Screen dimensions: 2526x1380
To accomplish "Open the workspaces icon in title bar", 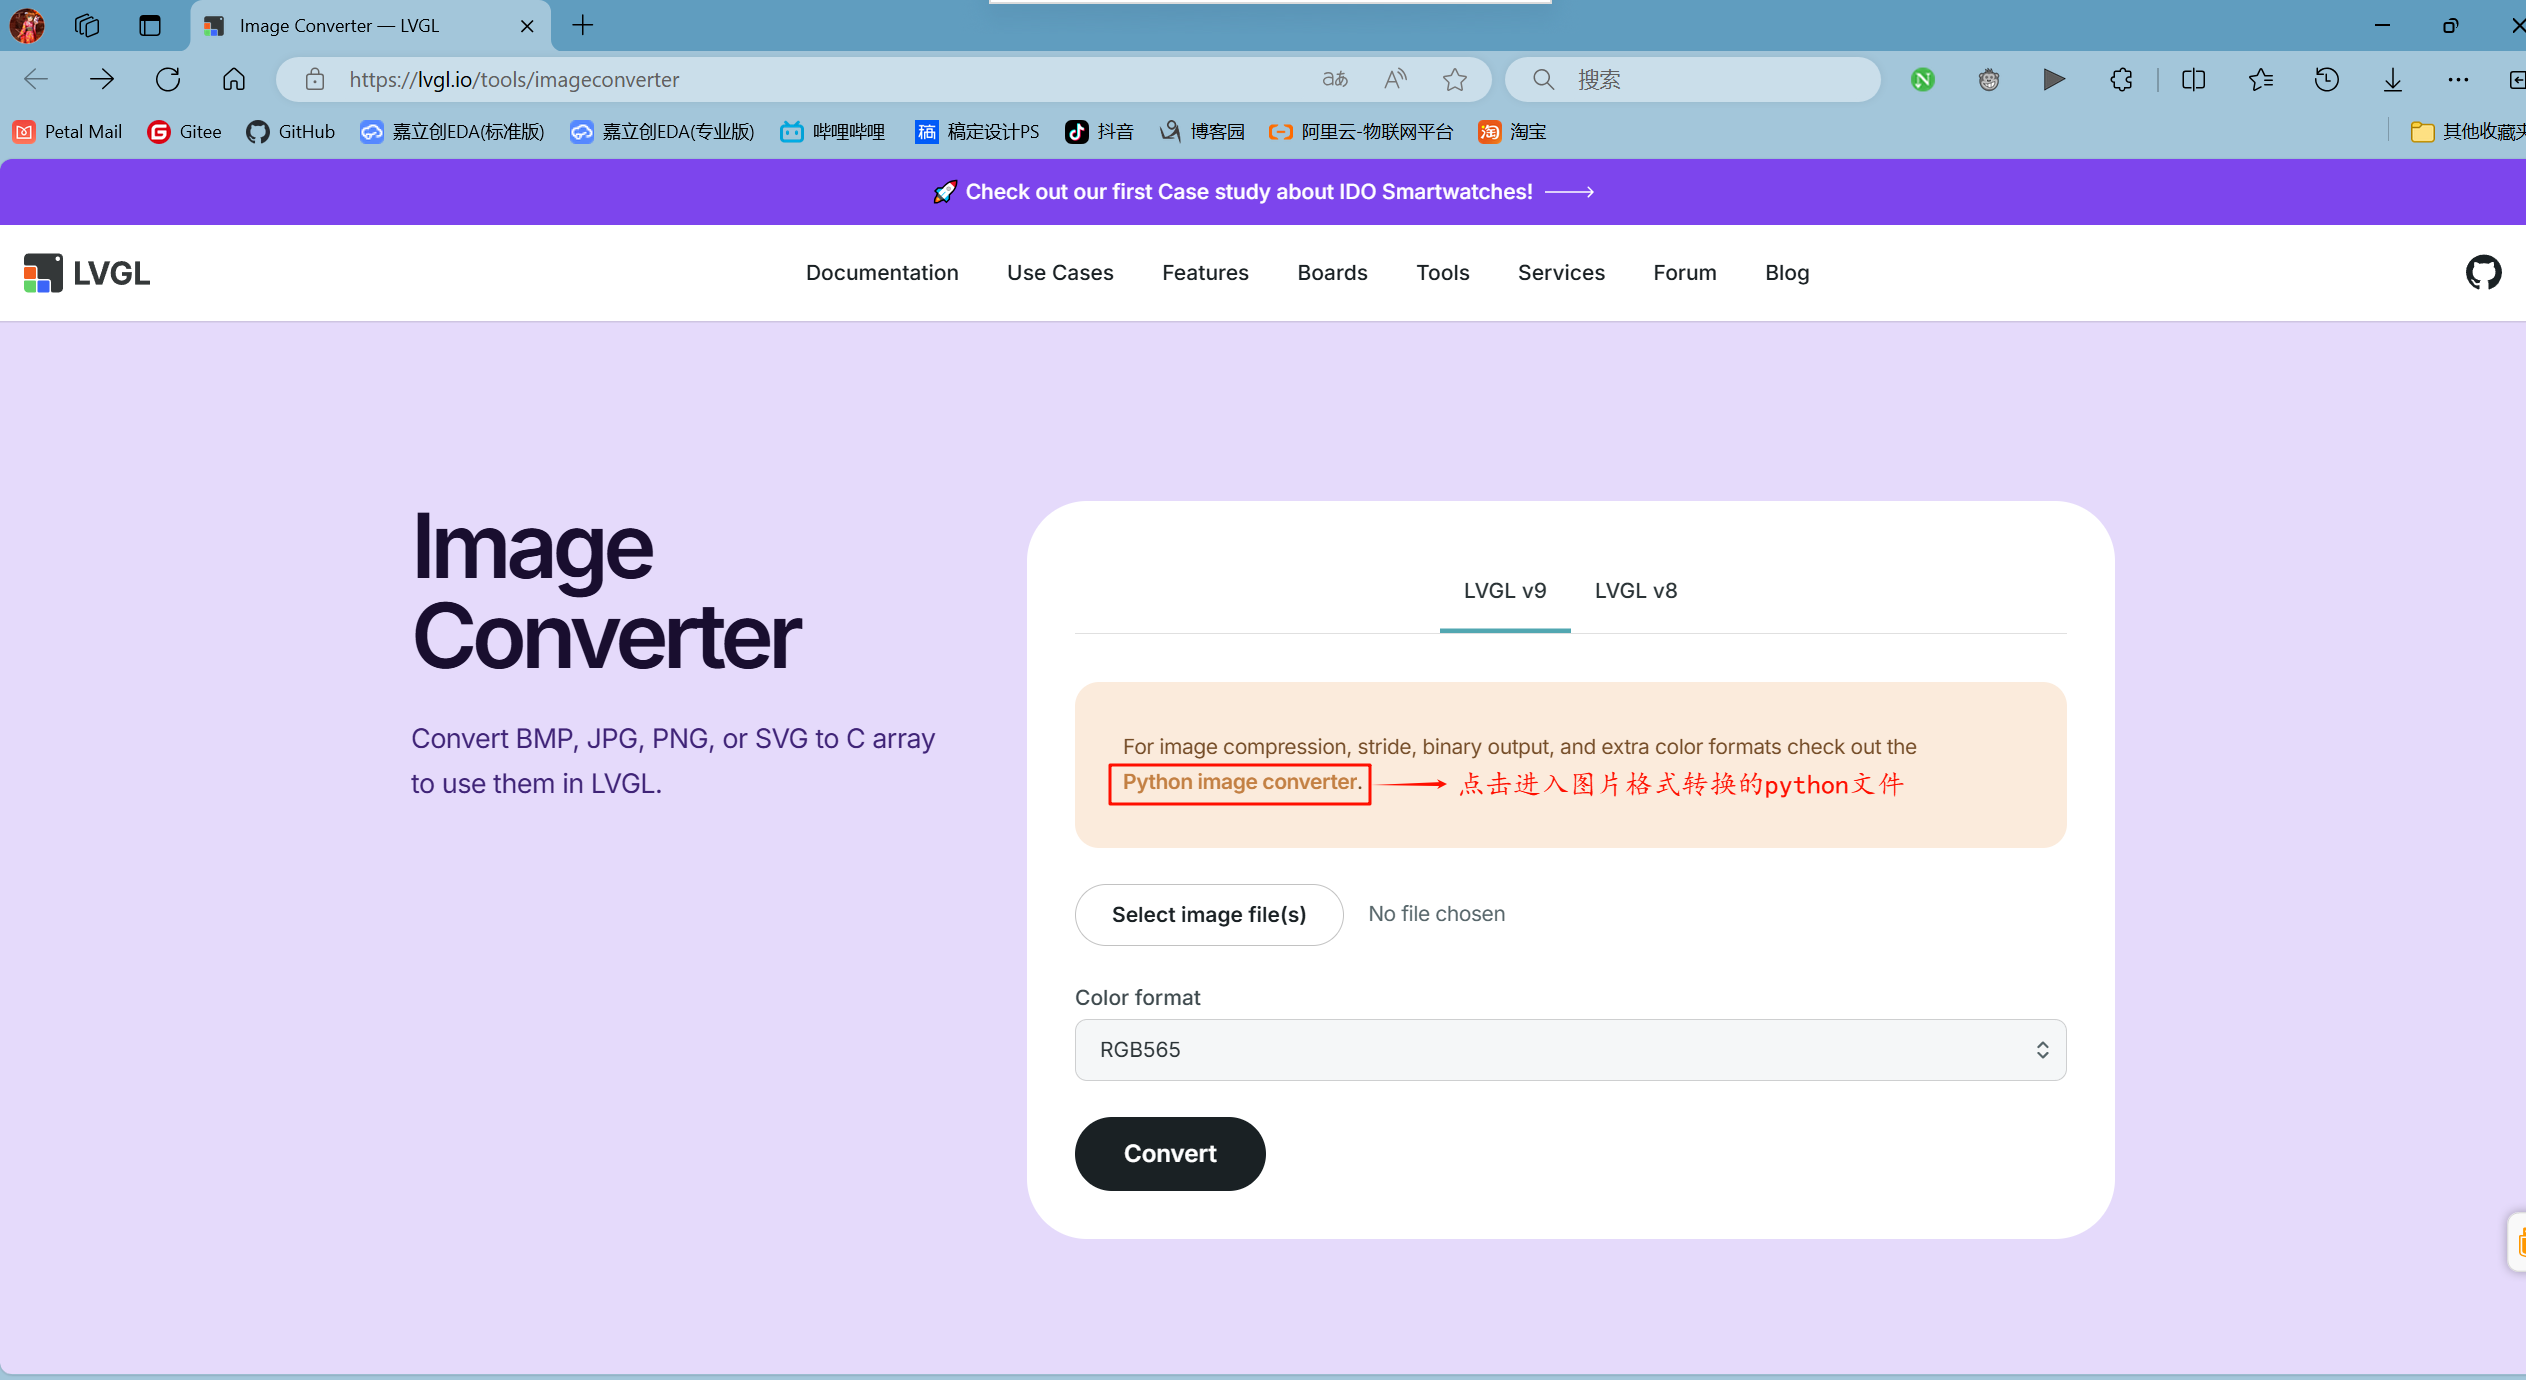I will 87,25.
